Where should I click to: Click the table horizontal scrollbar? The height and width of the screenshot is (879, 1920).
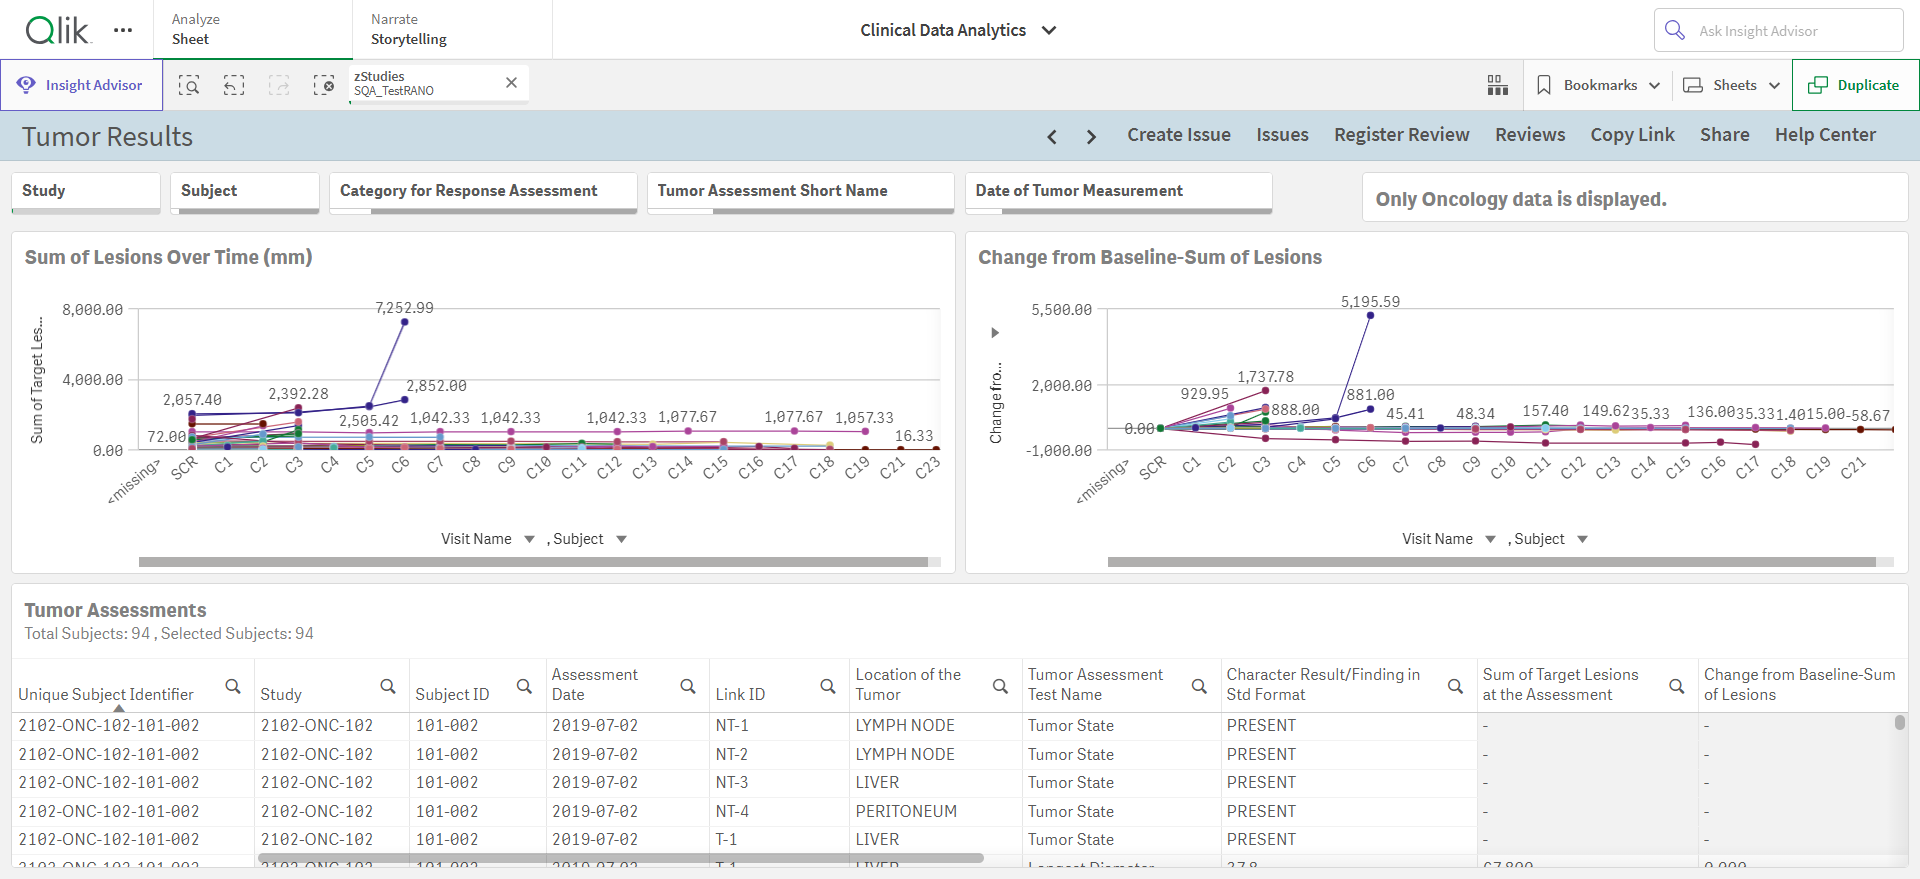click(621, 858)
